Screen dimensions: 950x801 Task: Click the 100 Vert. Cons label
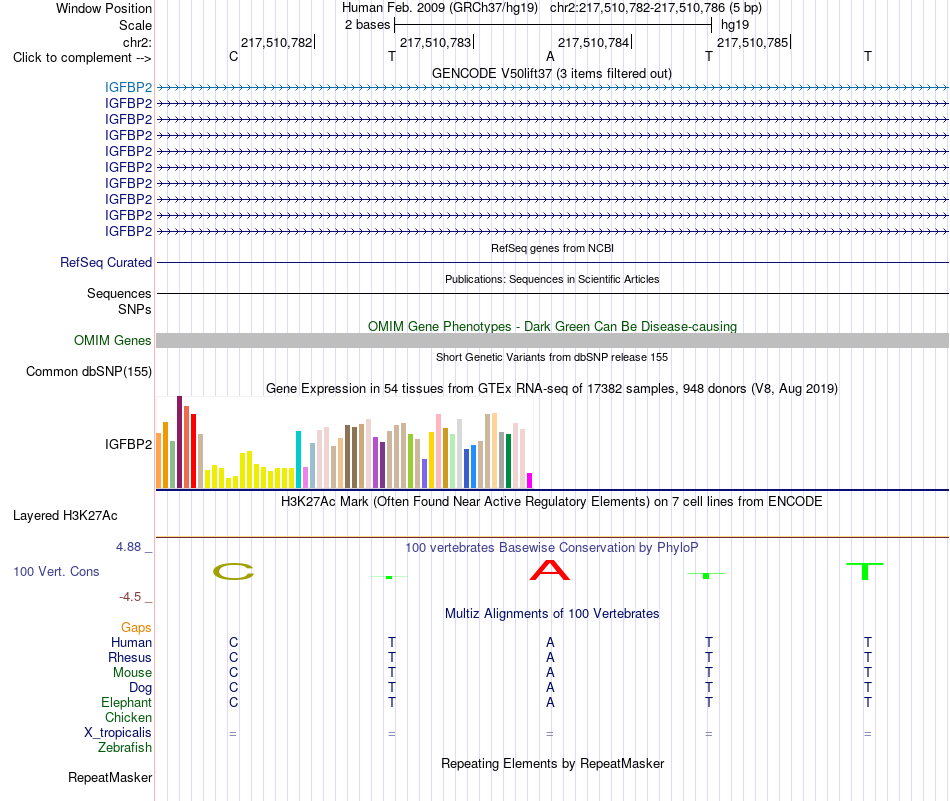pyautogui.click(x=56, y=571)
